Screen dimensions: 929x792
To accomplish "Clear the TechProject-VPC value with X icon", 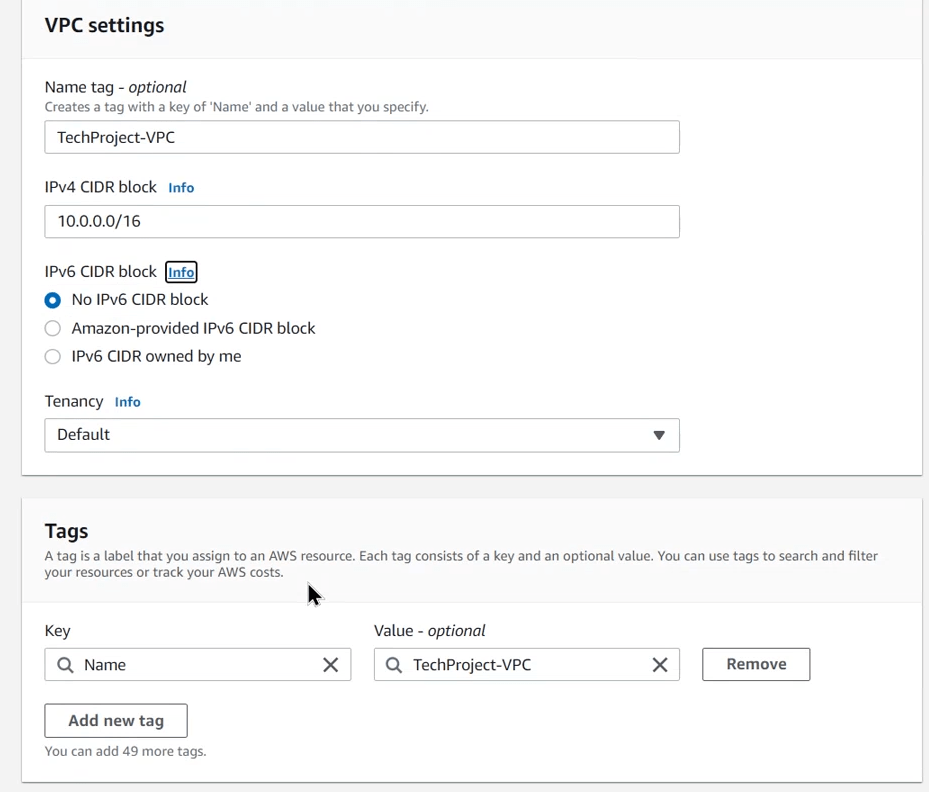I will coord(659,665).
